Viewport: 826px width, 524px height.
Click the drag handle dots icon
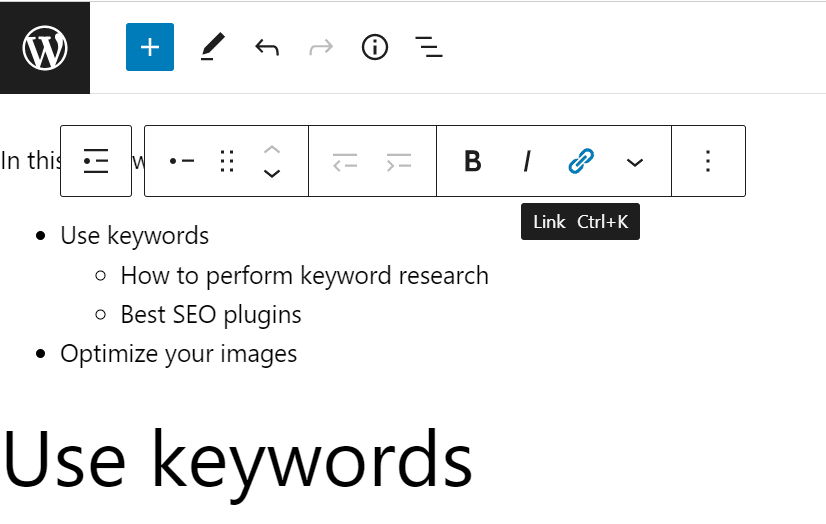pos(227,161)
